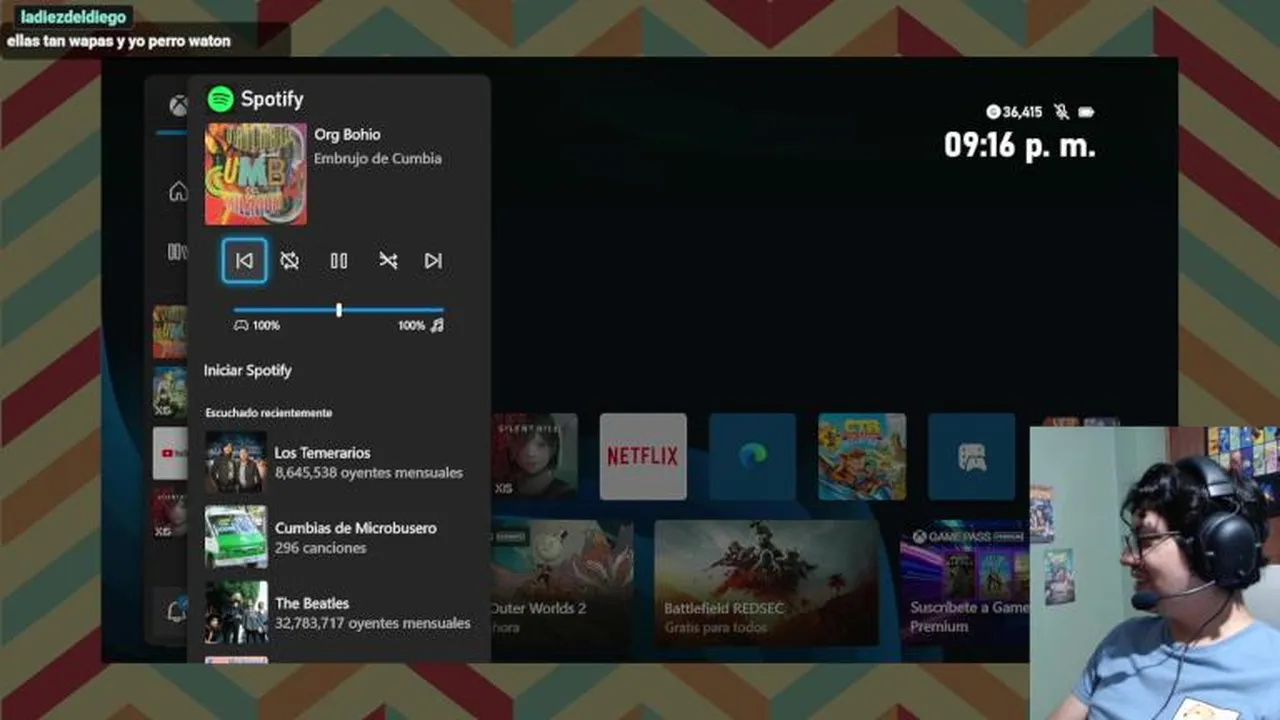The height and width of the screenshot is (720, 1280).
Task: Open the Embrujo de Cumbia album art
Action: click(x=256, y=174)
